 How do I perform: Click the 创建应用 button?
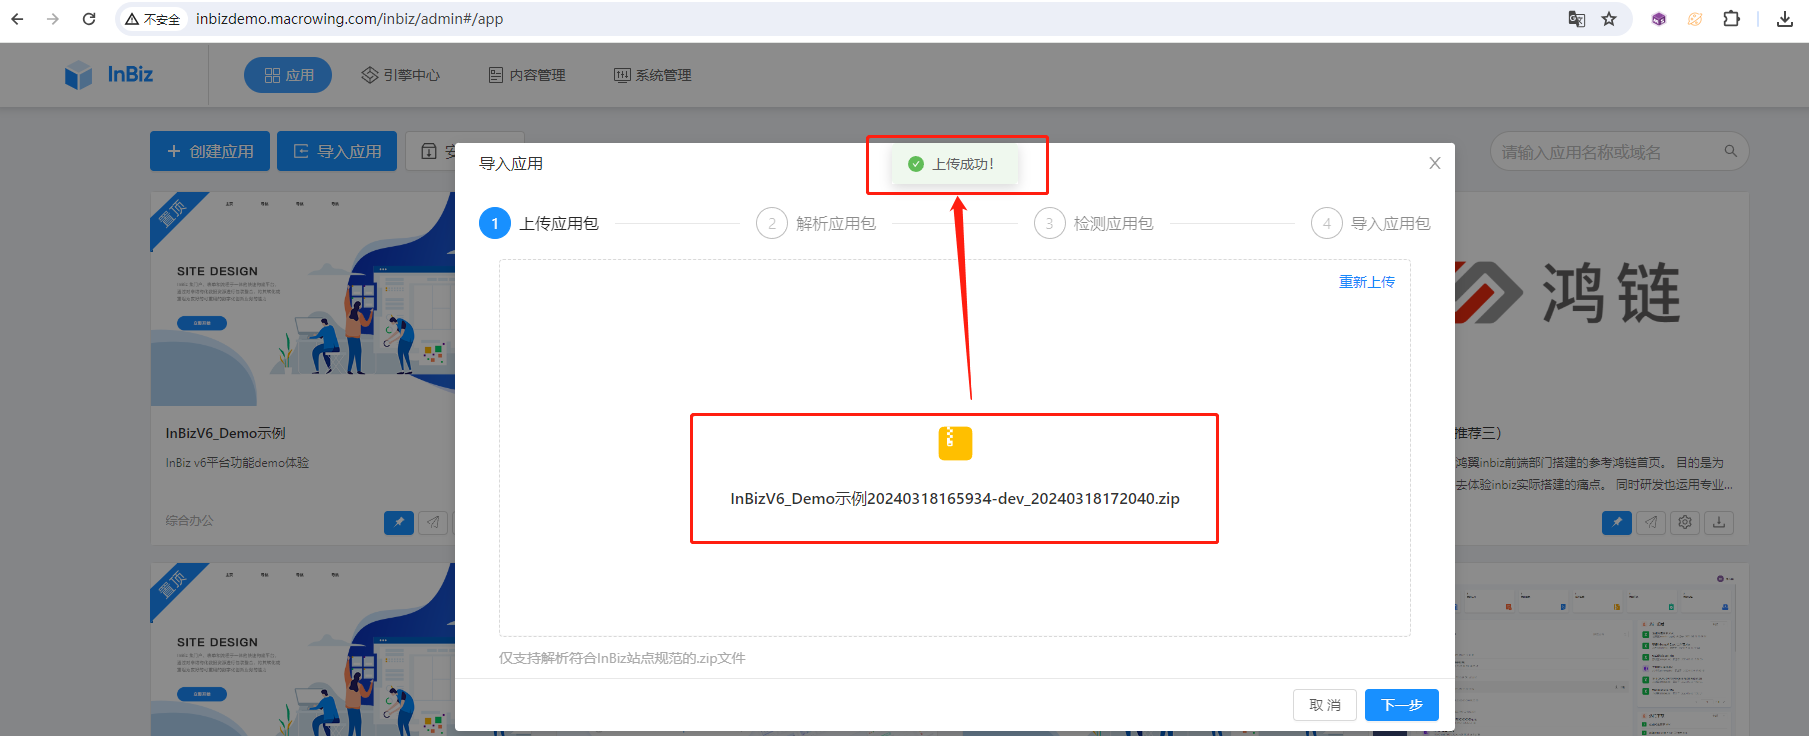coord(210,151)
